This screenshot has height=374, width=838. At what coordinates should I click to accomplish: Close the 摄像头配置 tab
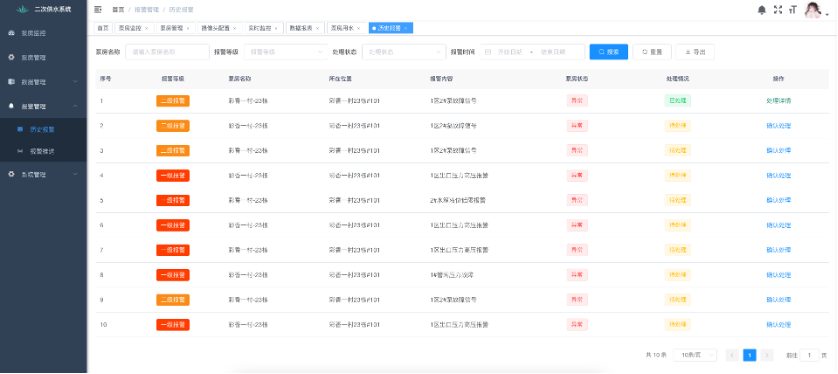(x=235, y=28)
